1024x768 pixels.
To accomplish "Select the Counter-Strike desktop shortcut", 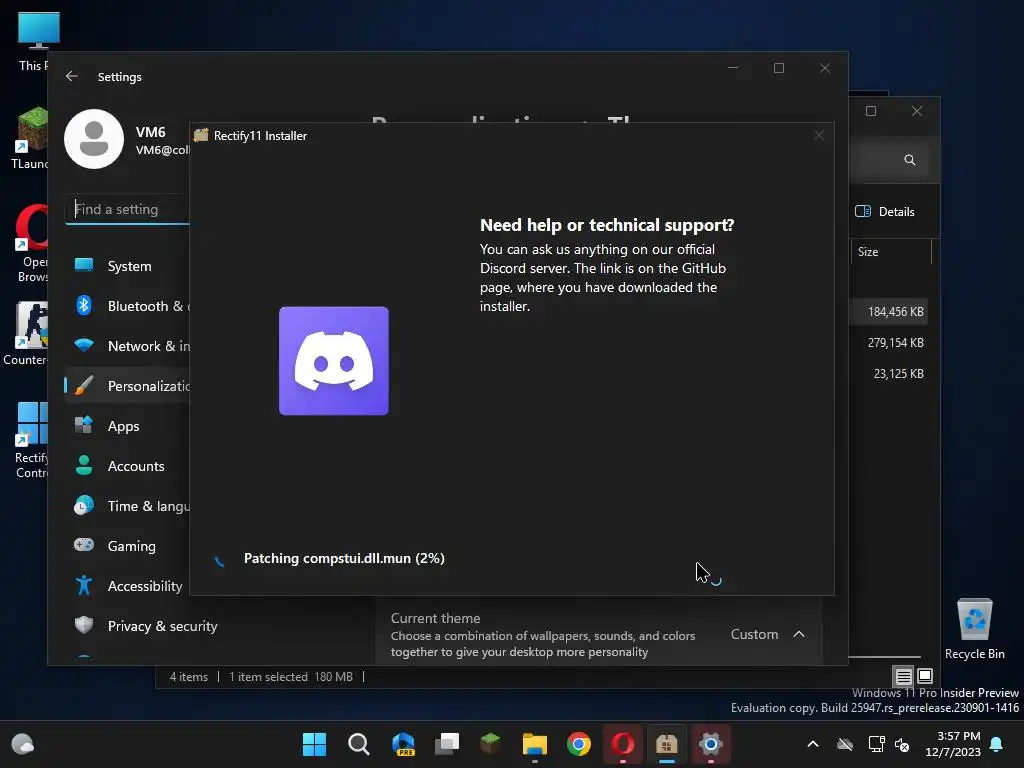I will pos(26,333).
